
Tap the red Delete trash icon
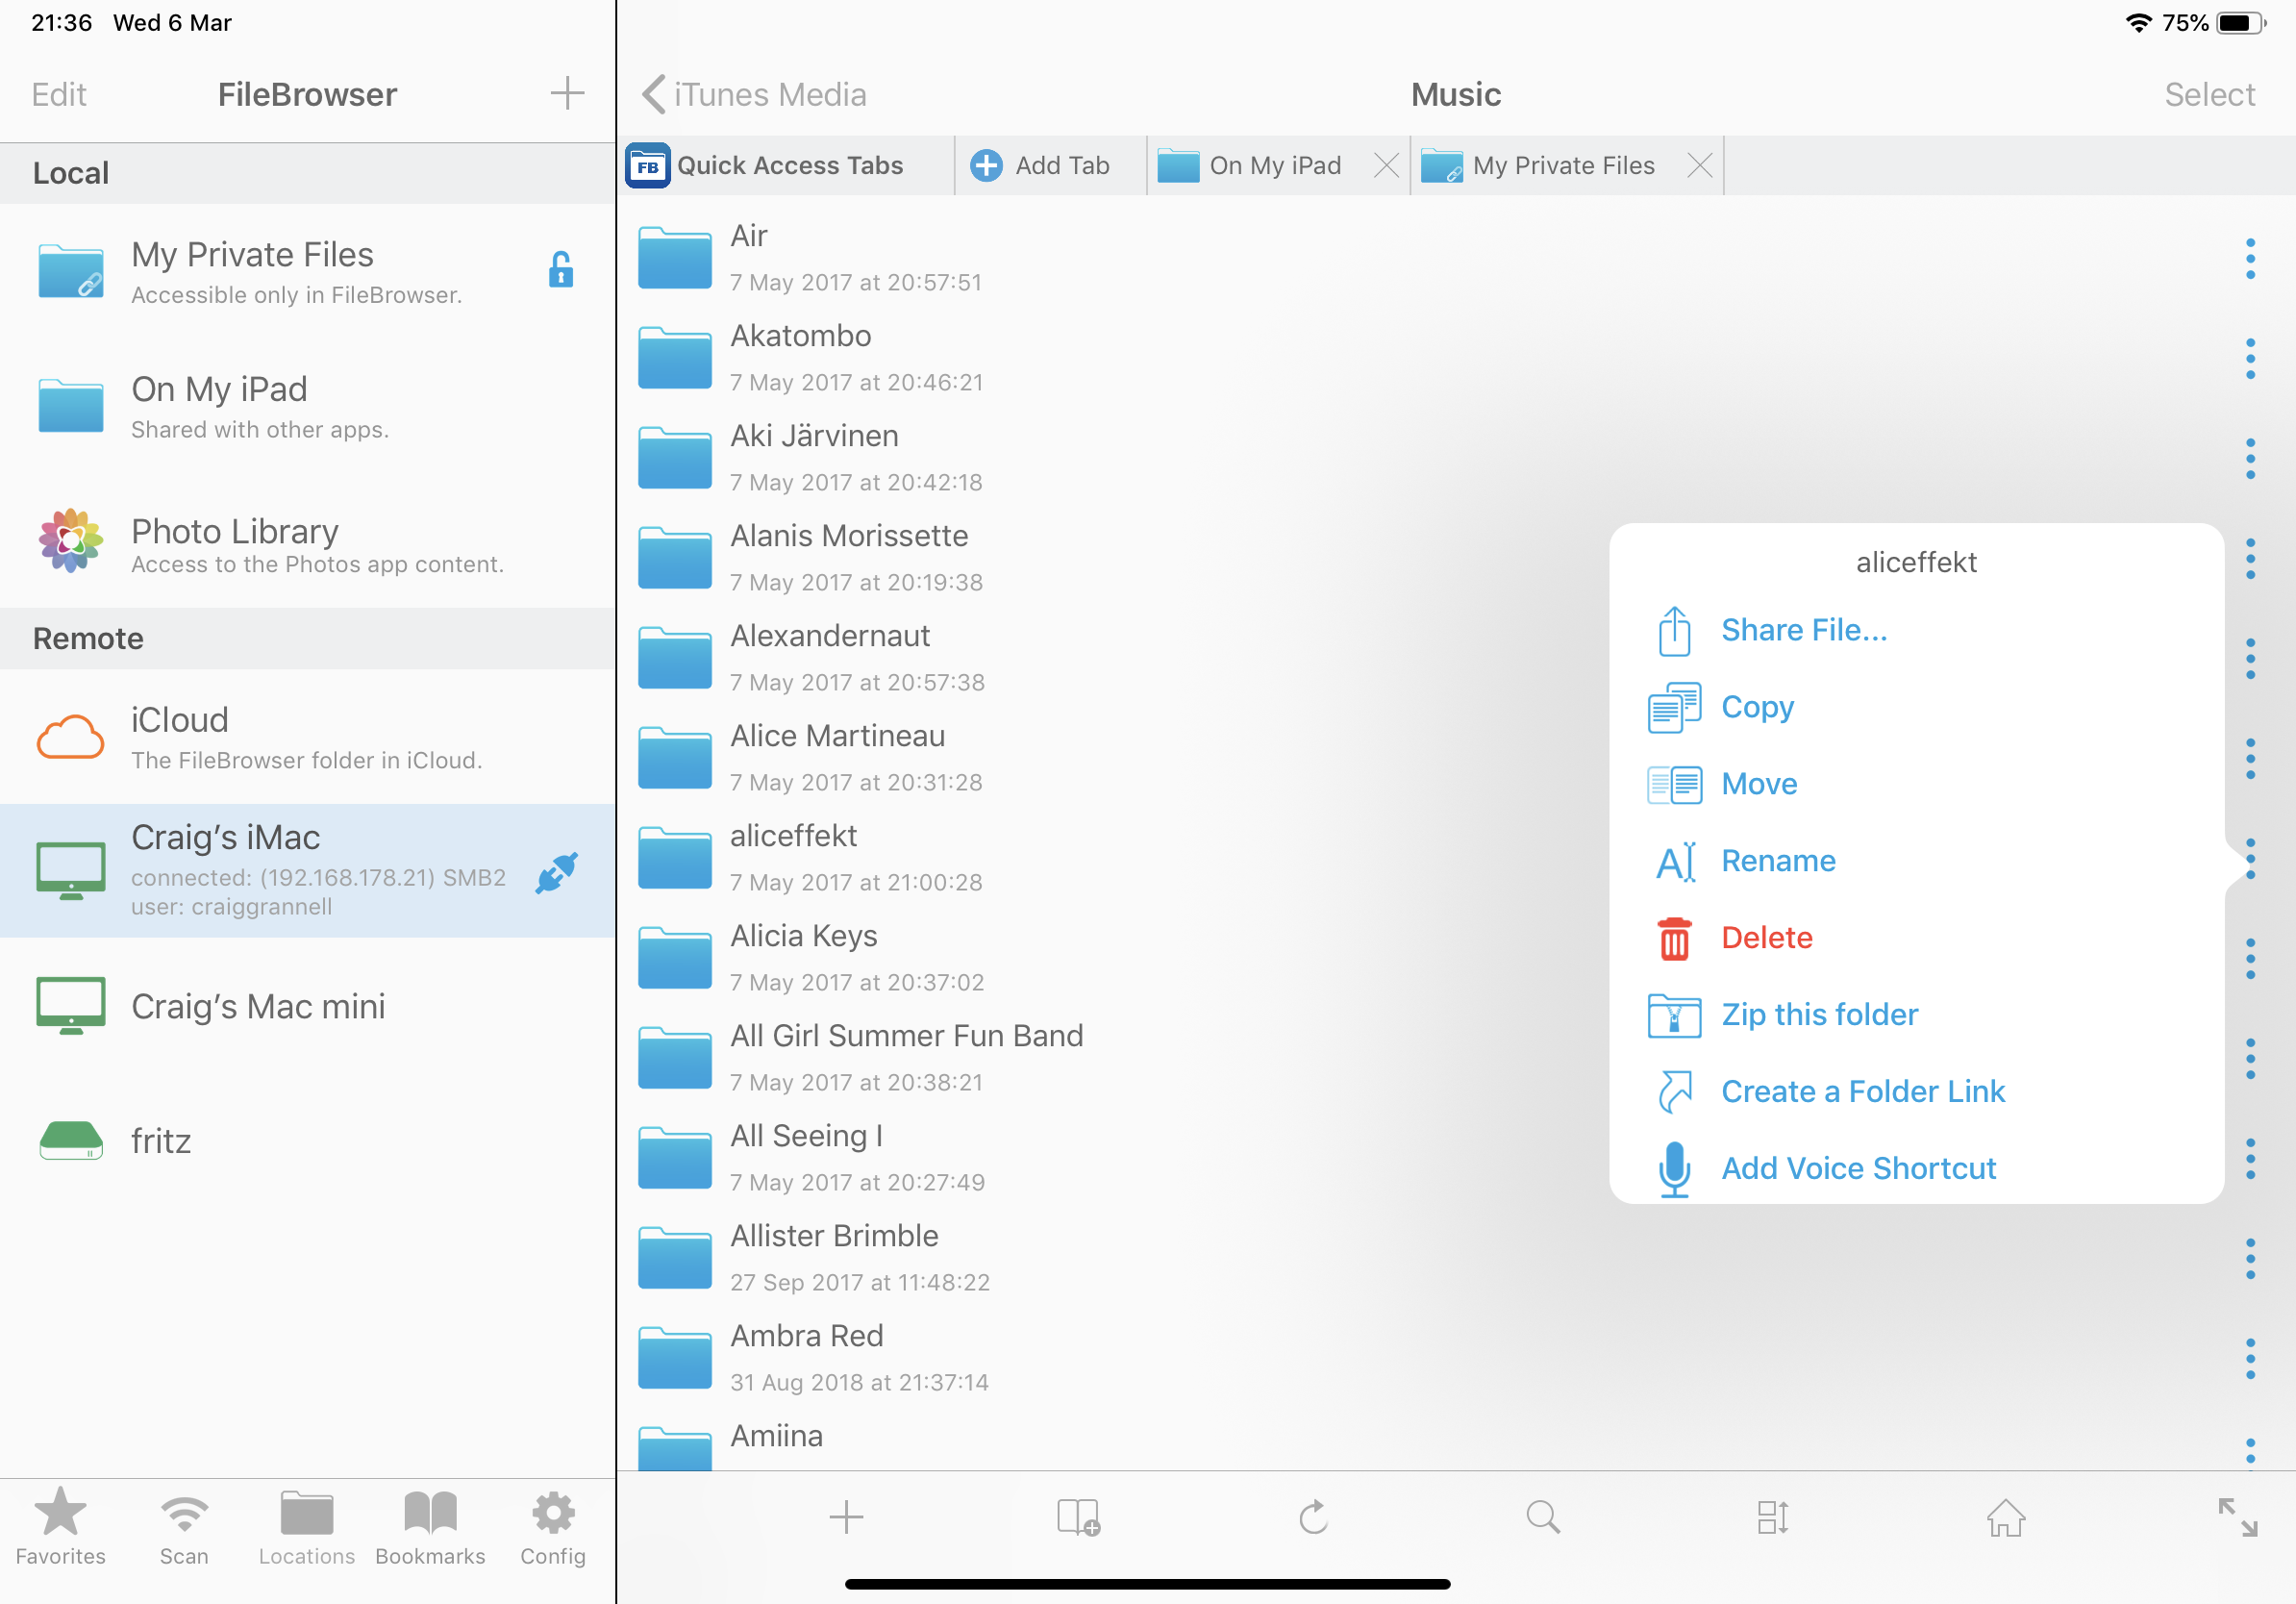pyautogui.click(x=1674, y=938)
